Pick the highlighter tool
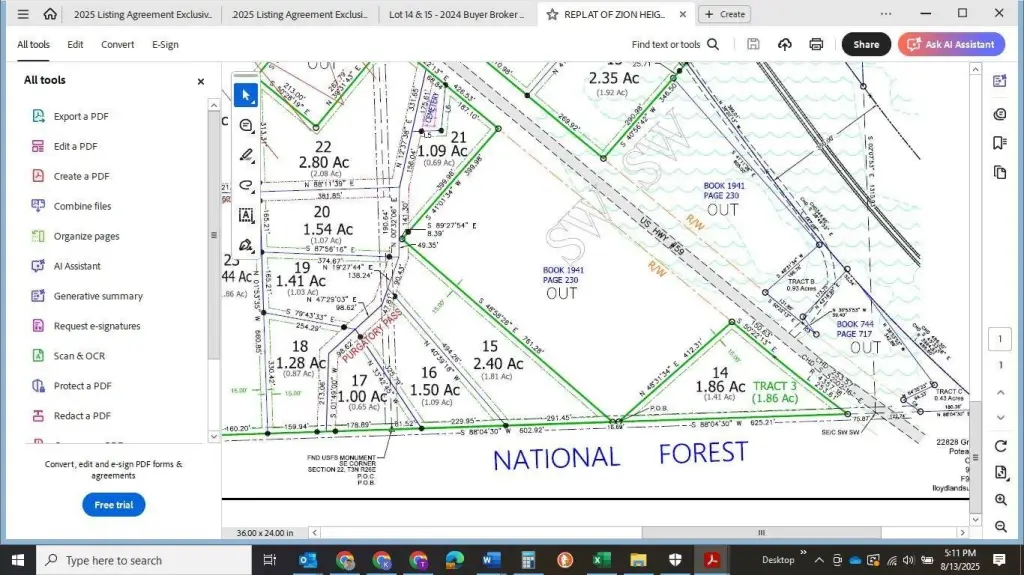 (x=246, y=155)
